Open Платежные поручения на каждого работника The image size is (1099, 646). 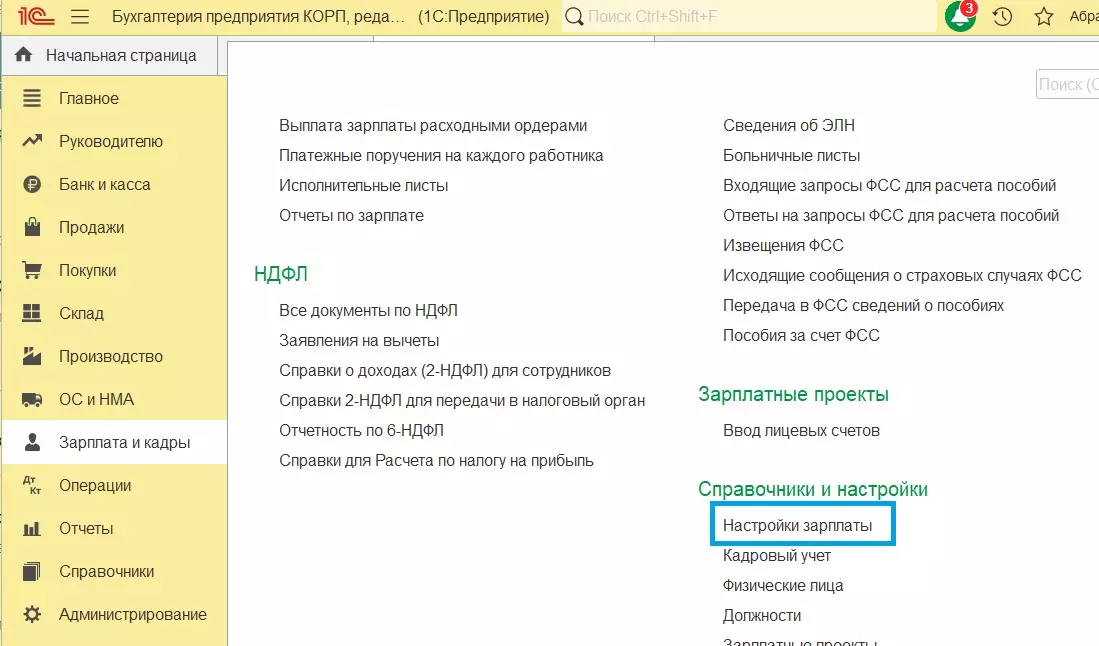441,156
